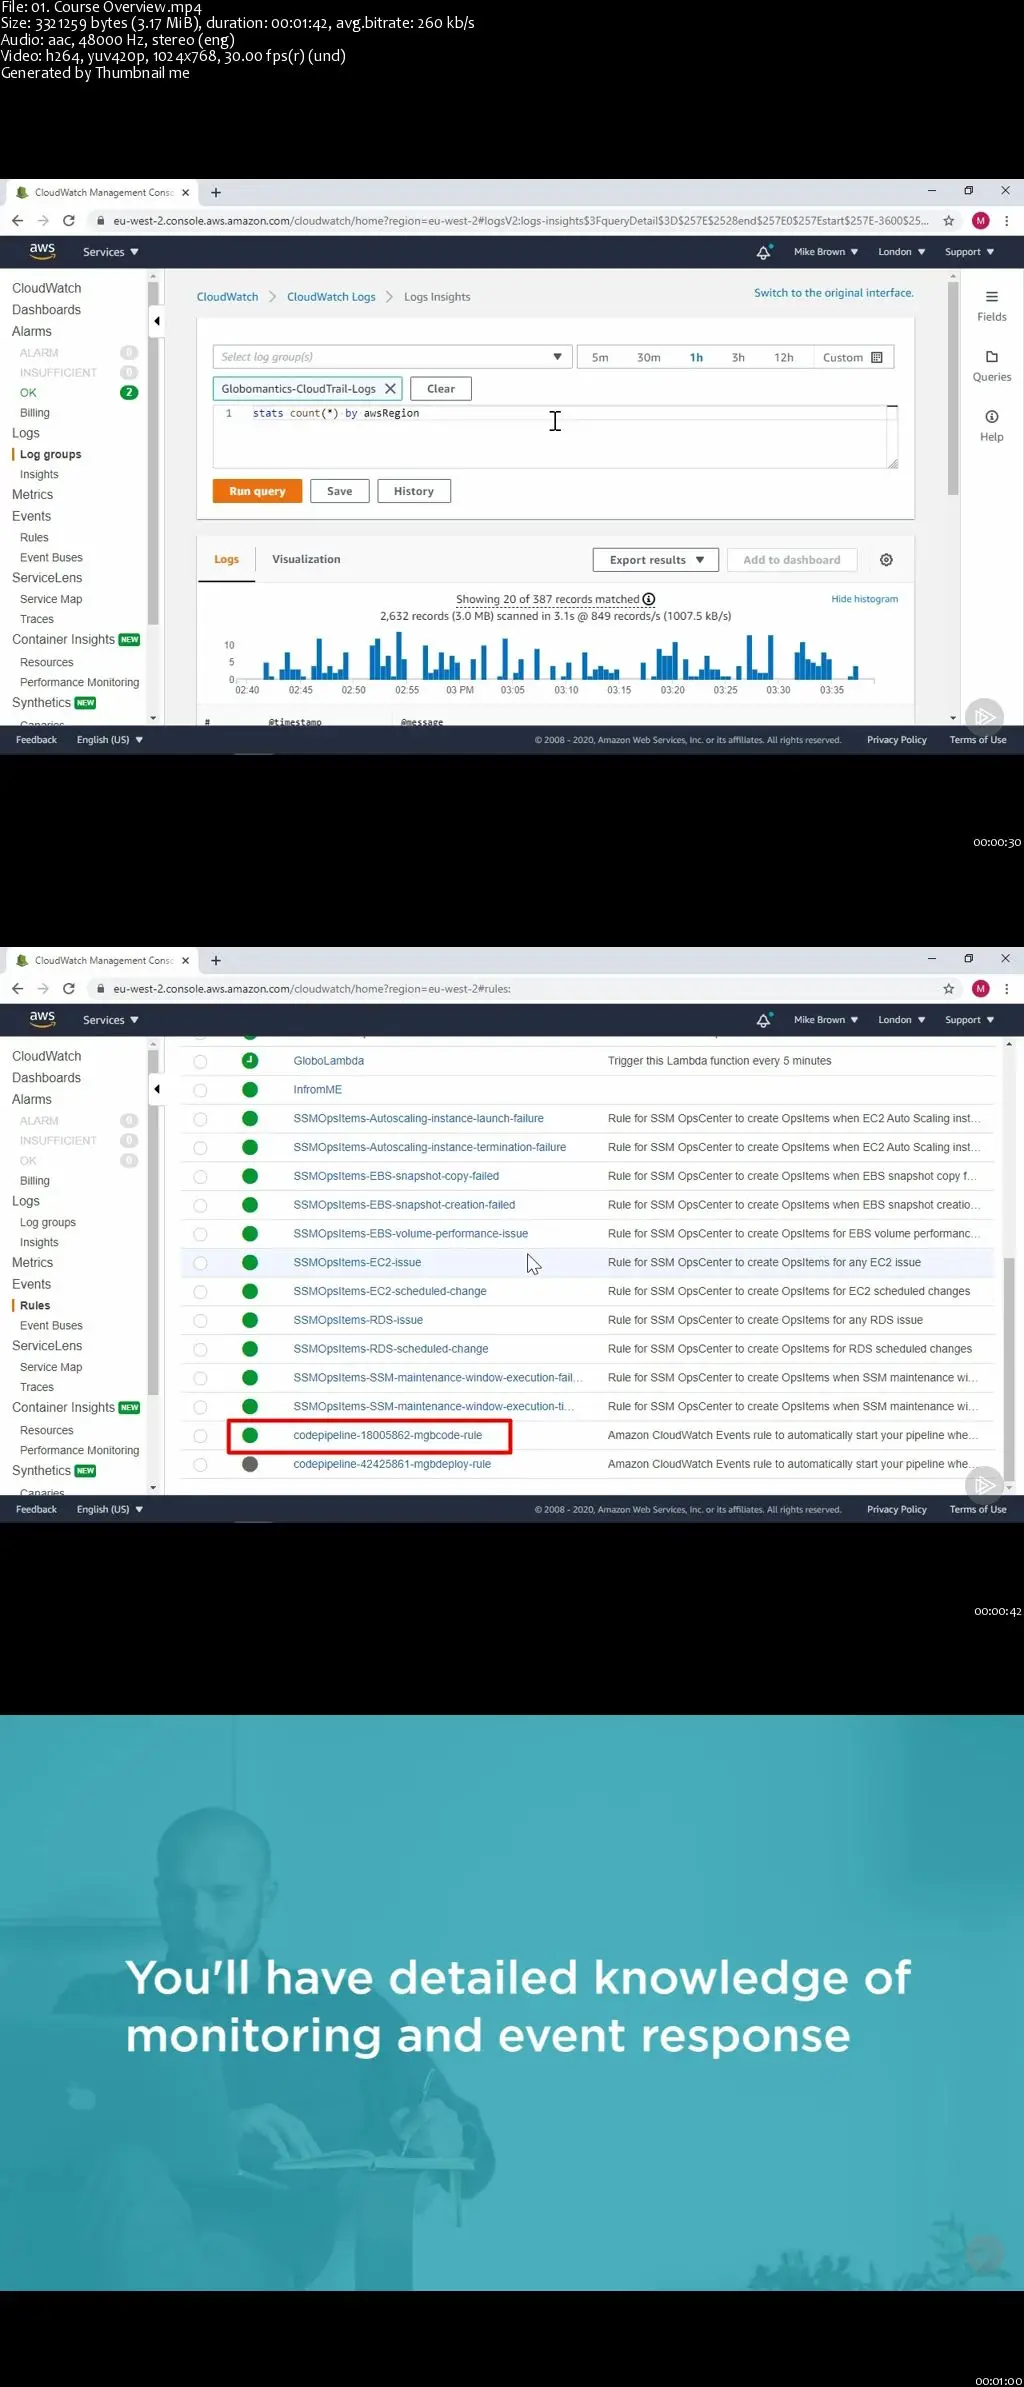
Task: Switch to the Logs results tab
Action: pyautogui.click(x=226, y=559)
